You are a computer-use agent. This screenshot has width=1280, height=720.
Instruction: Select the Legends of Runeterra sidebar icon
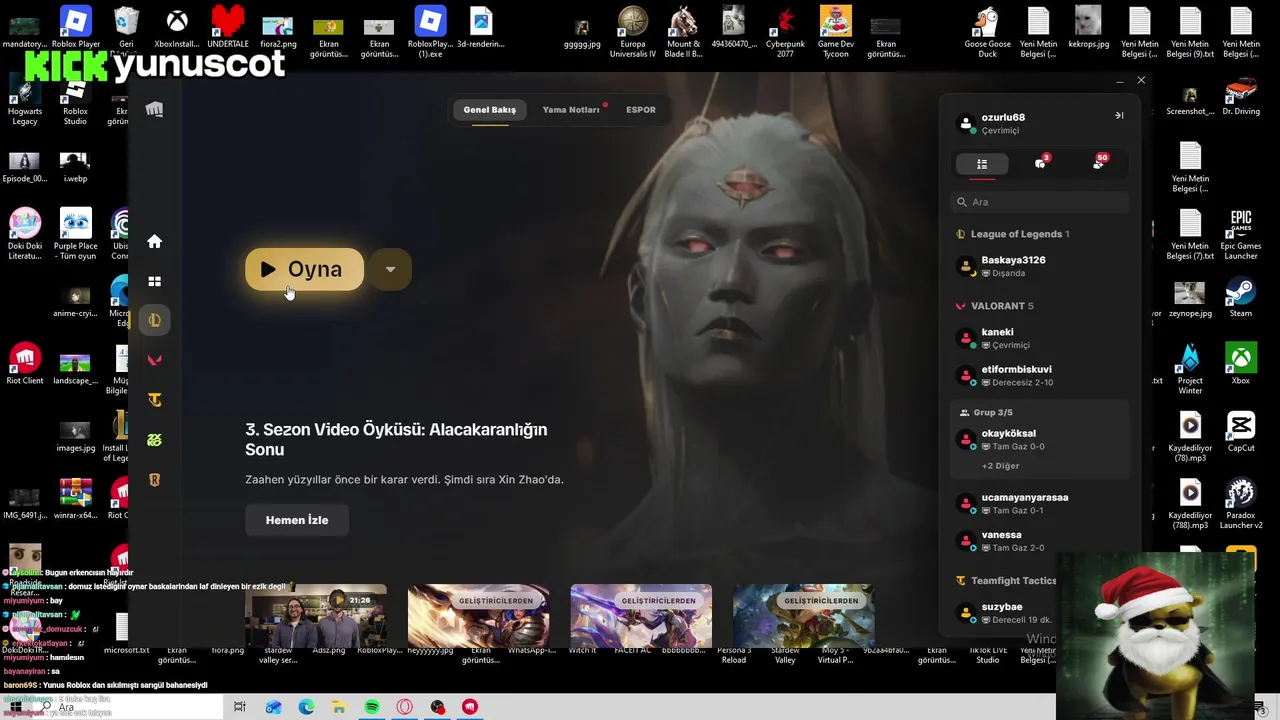pyautogui.click(x=154, y=480)
